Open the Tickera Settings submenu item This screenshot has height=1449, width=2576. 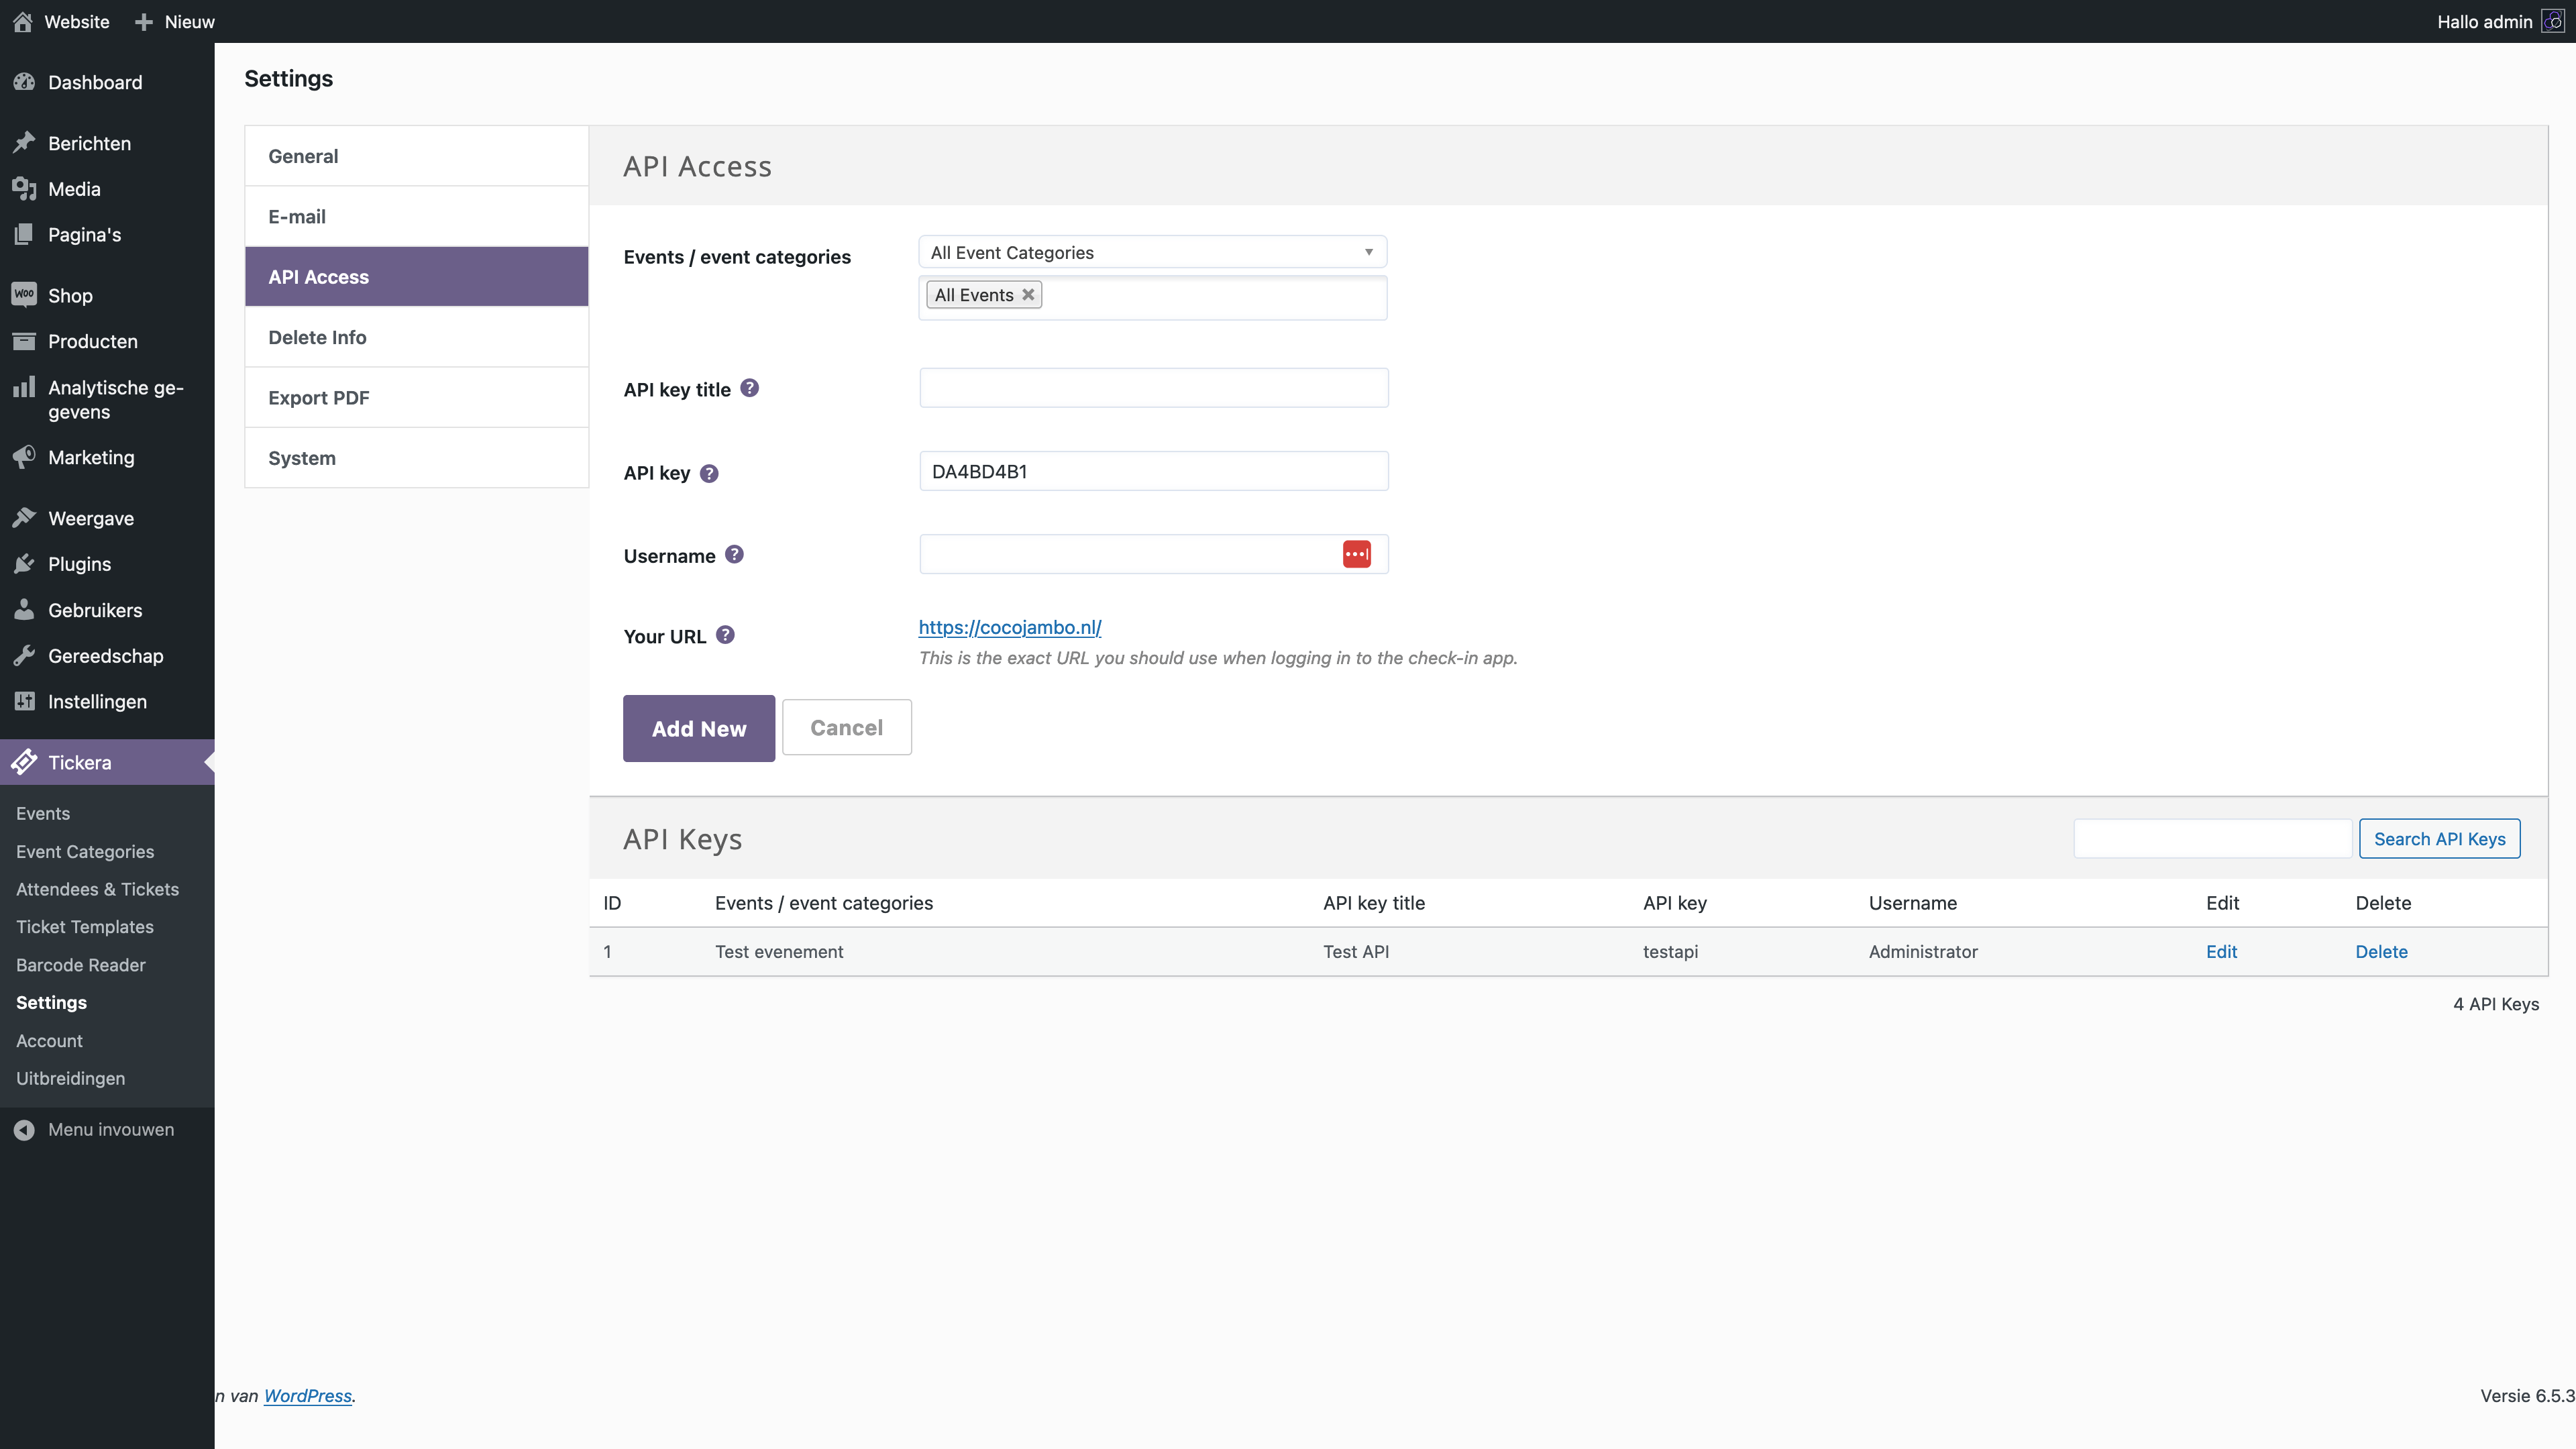coord(51,1003)
